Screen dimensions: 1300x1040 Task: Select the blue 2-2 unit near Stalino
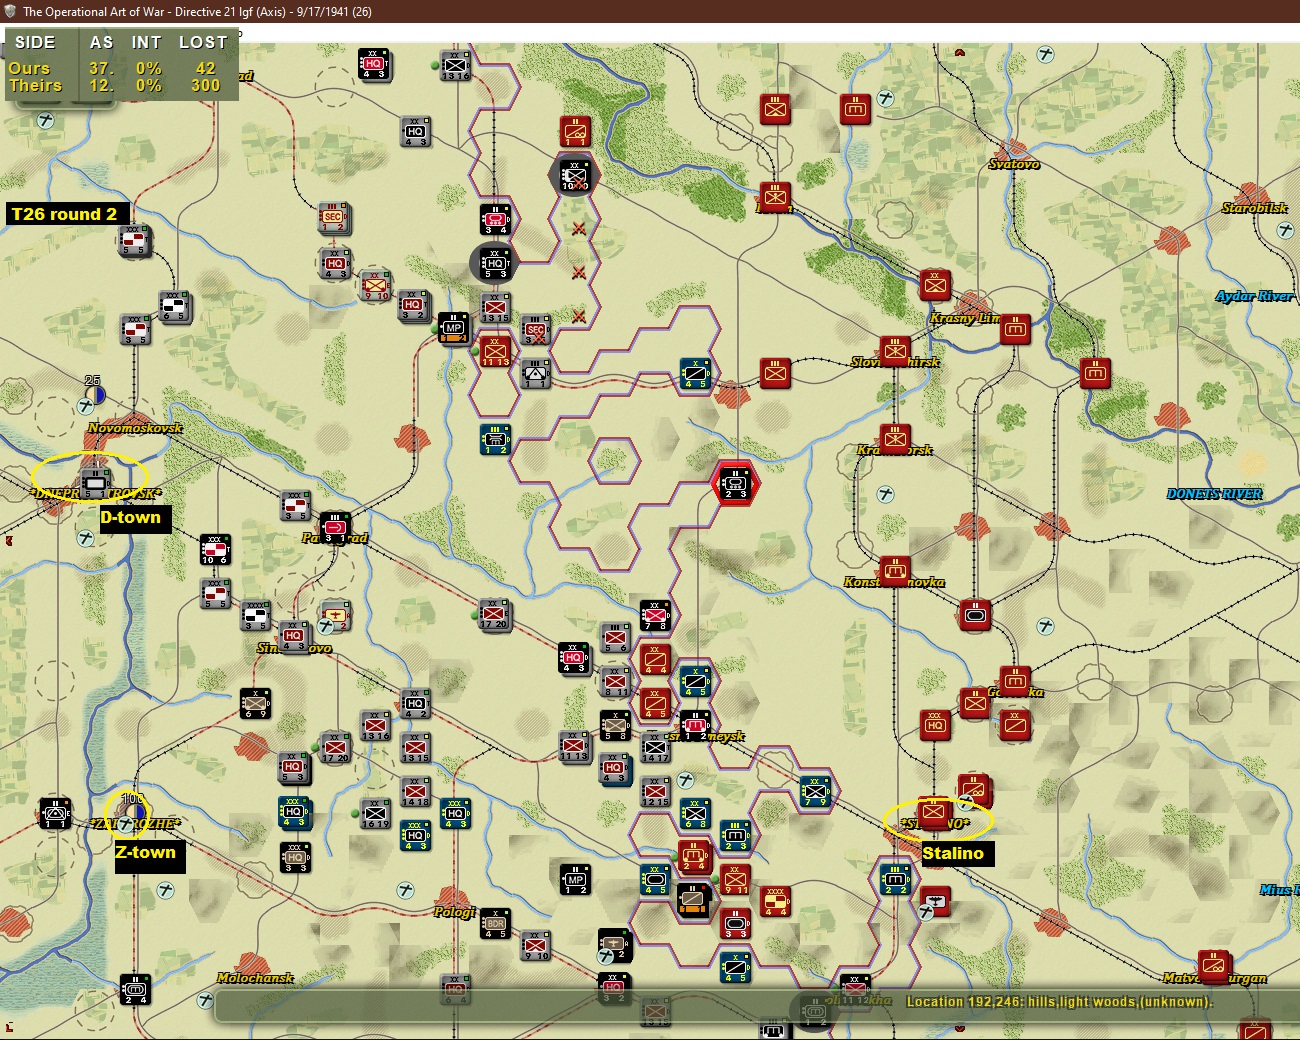point(895,879)
